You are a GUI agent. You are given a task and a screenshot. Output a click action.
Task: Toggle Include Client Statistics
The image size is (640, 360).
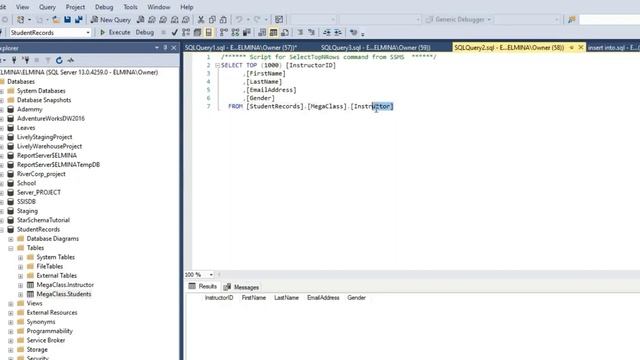(x=247, y=32)
